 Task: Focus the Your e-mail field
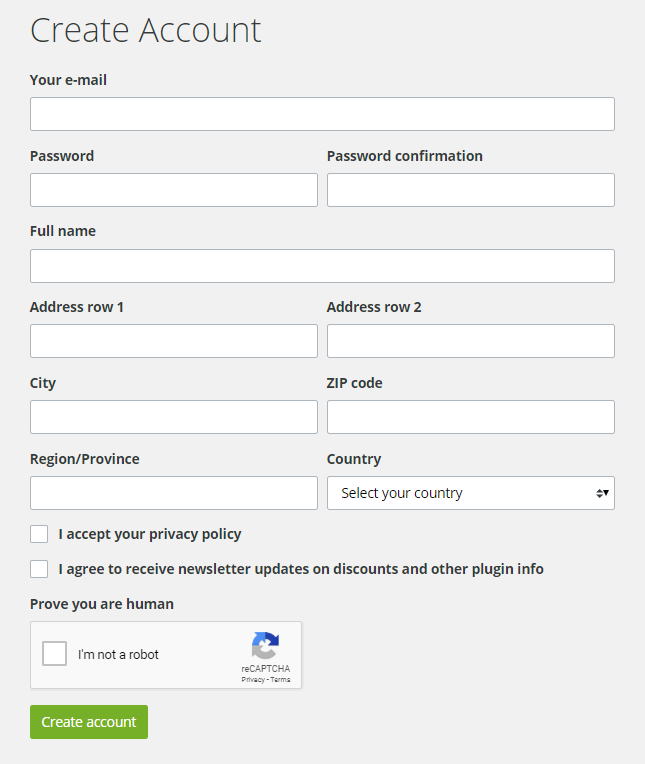tap(322, 114)
